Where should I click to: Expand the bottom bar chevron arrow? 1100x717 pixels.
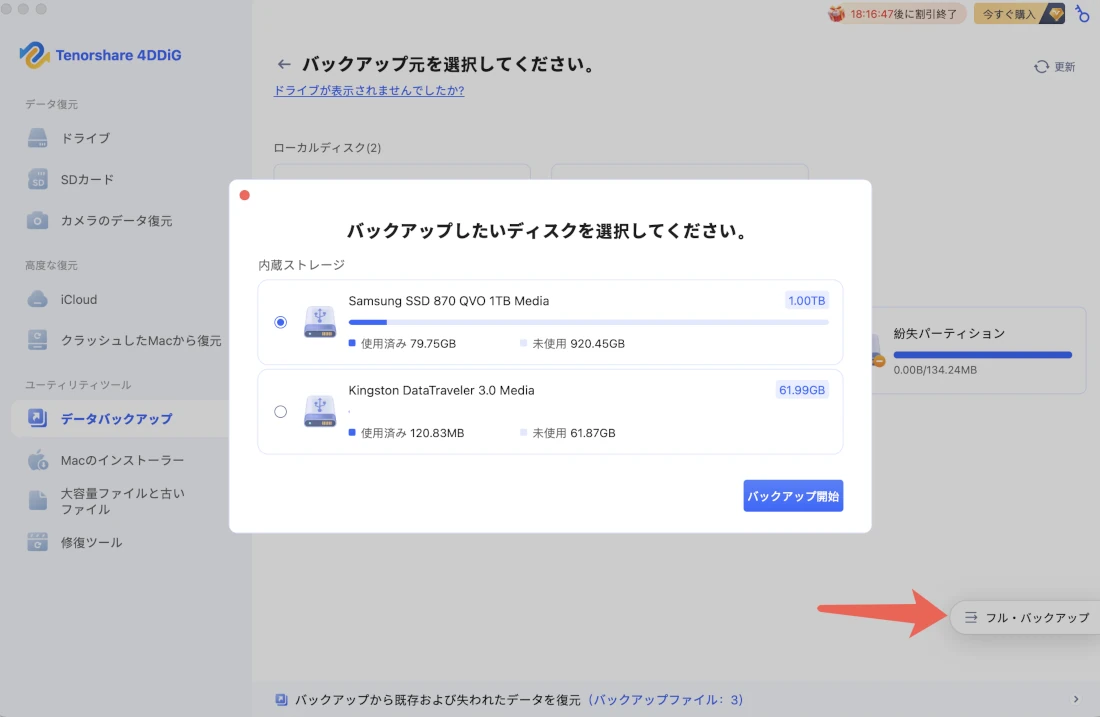tap(1075, 699)
